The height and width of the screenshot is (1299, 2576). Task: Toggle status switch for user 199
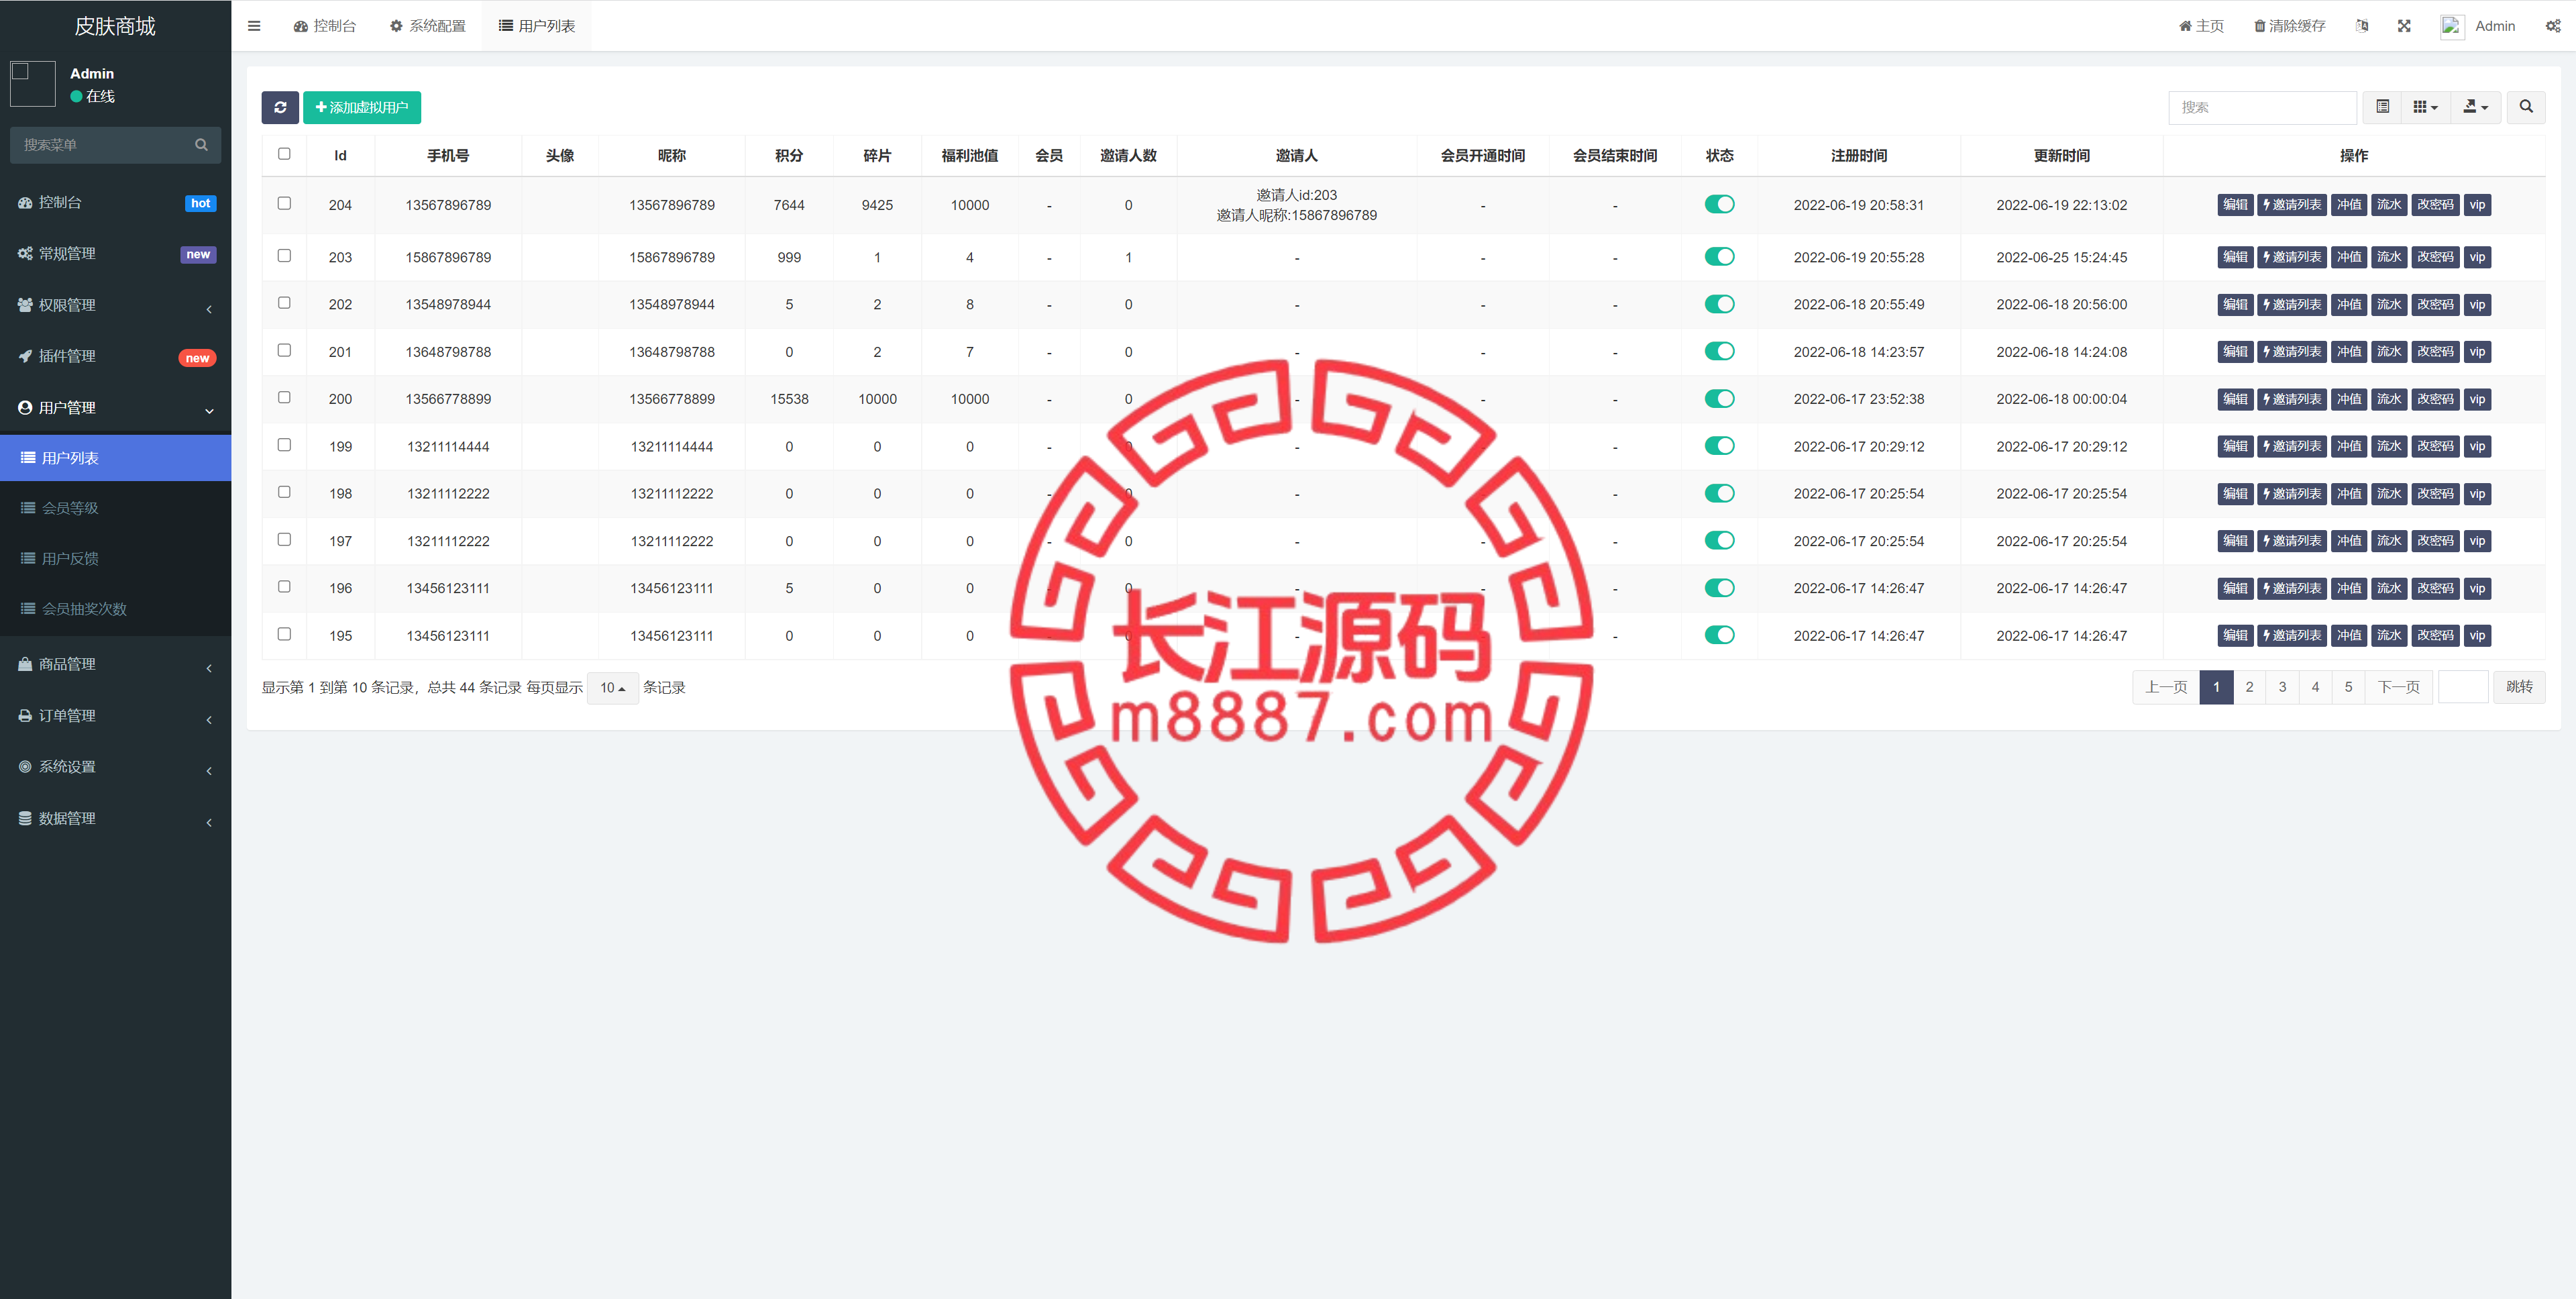click(1719, 446)
